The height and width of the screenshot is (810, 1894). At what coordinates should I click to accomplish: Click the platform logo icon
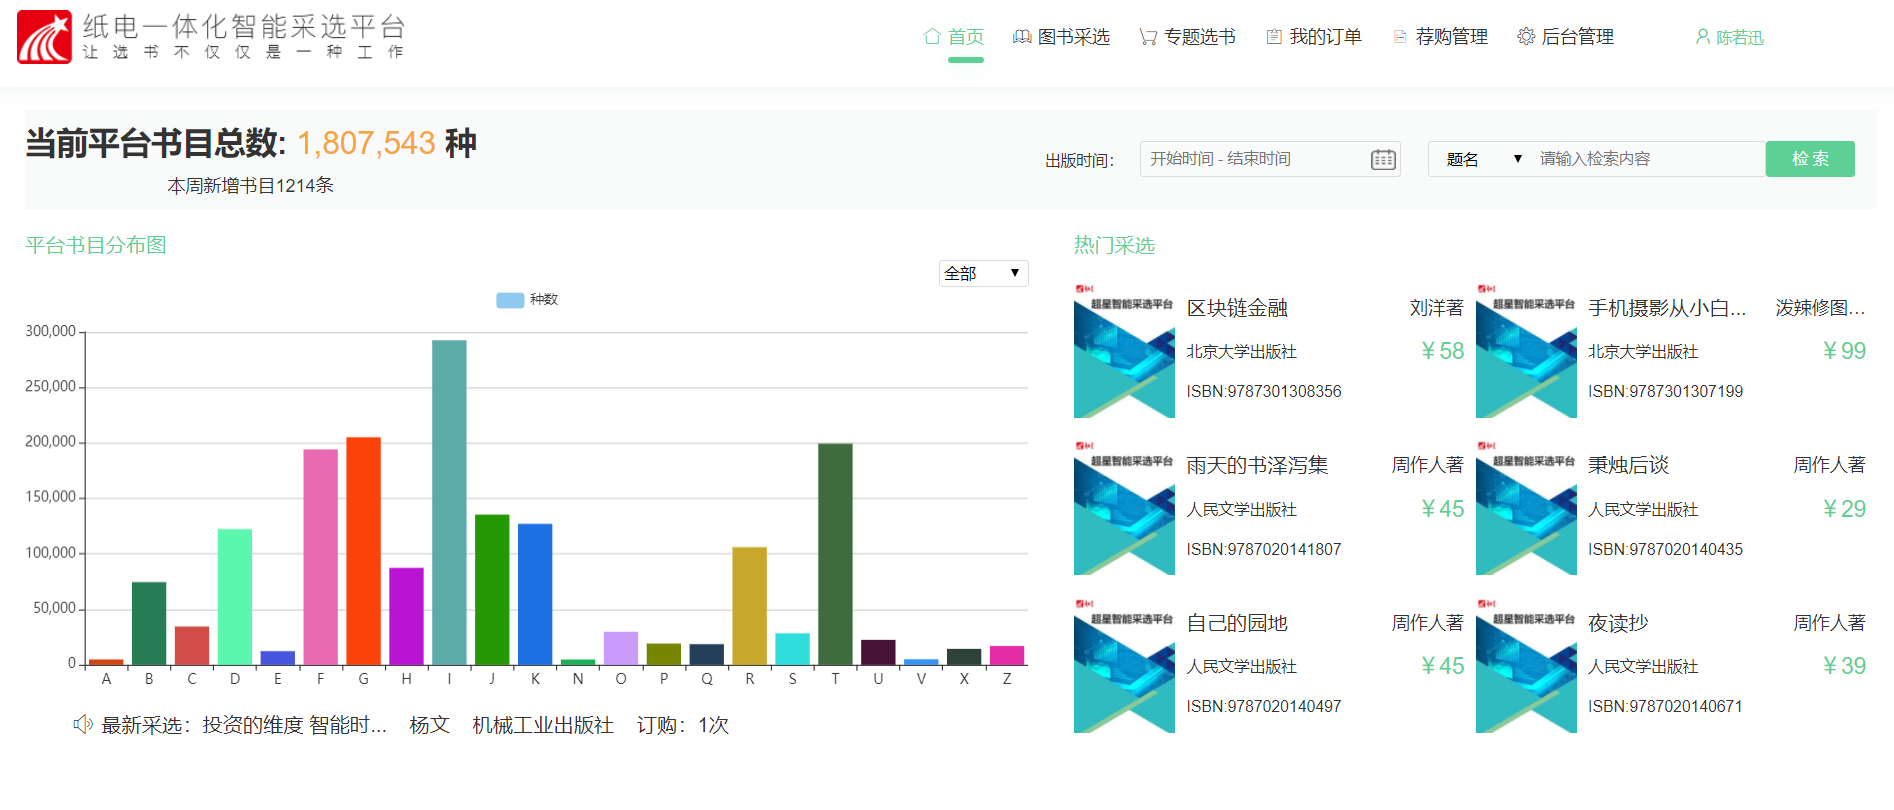[44, 38]
